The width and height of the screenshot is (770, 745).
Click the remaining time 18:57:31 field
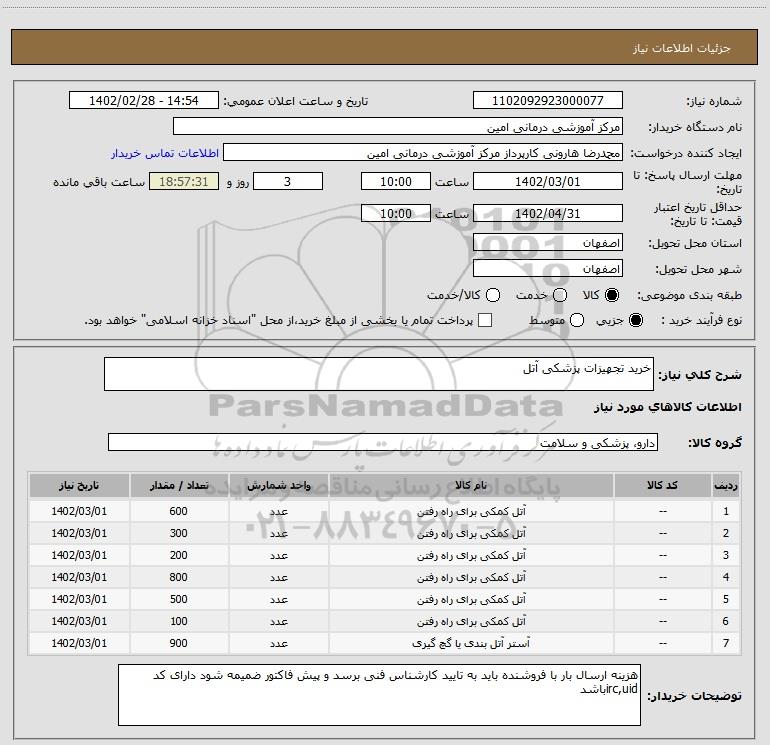pyautogui.click(x=184, y=181)
